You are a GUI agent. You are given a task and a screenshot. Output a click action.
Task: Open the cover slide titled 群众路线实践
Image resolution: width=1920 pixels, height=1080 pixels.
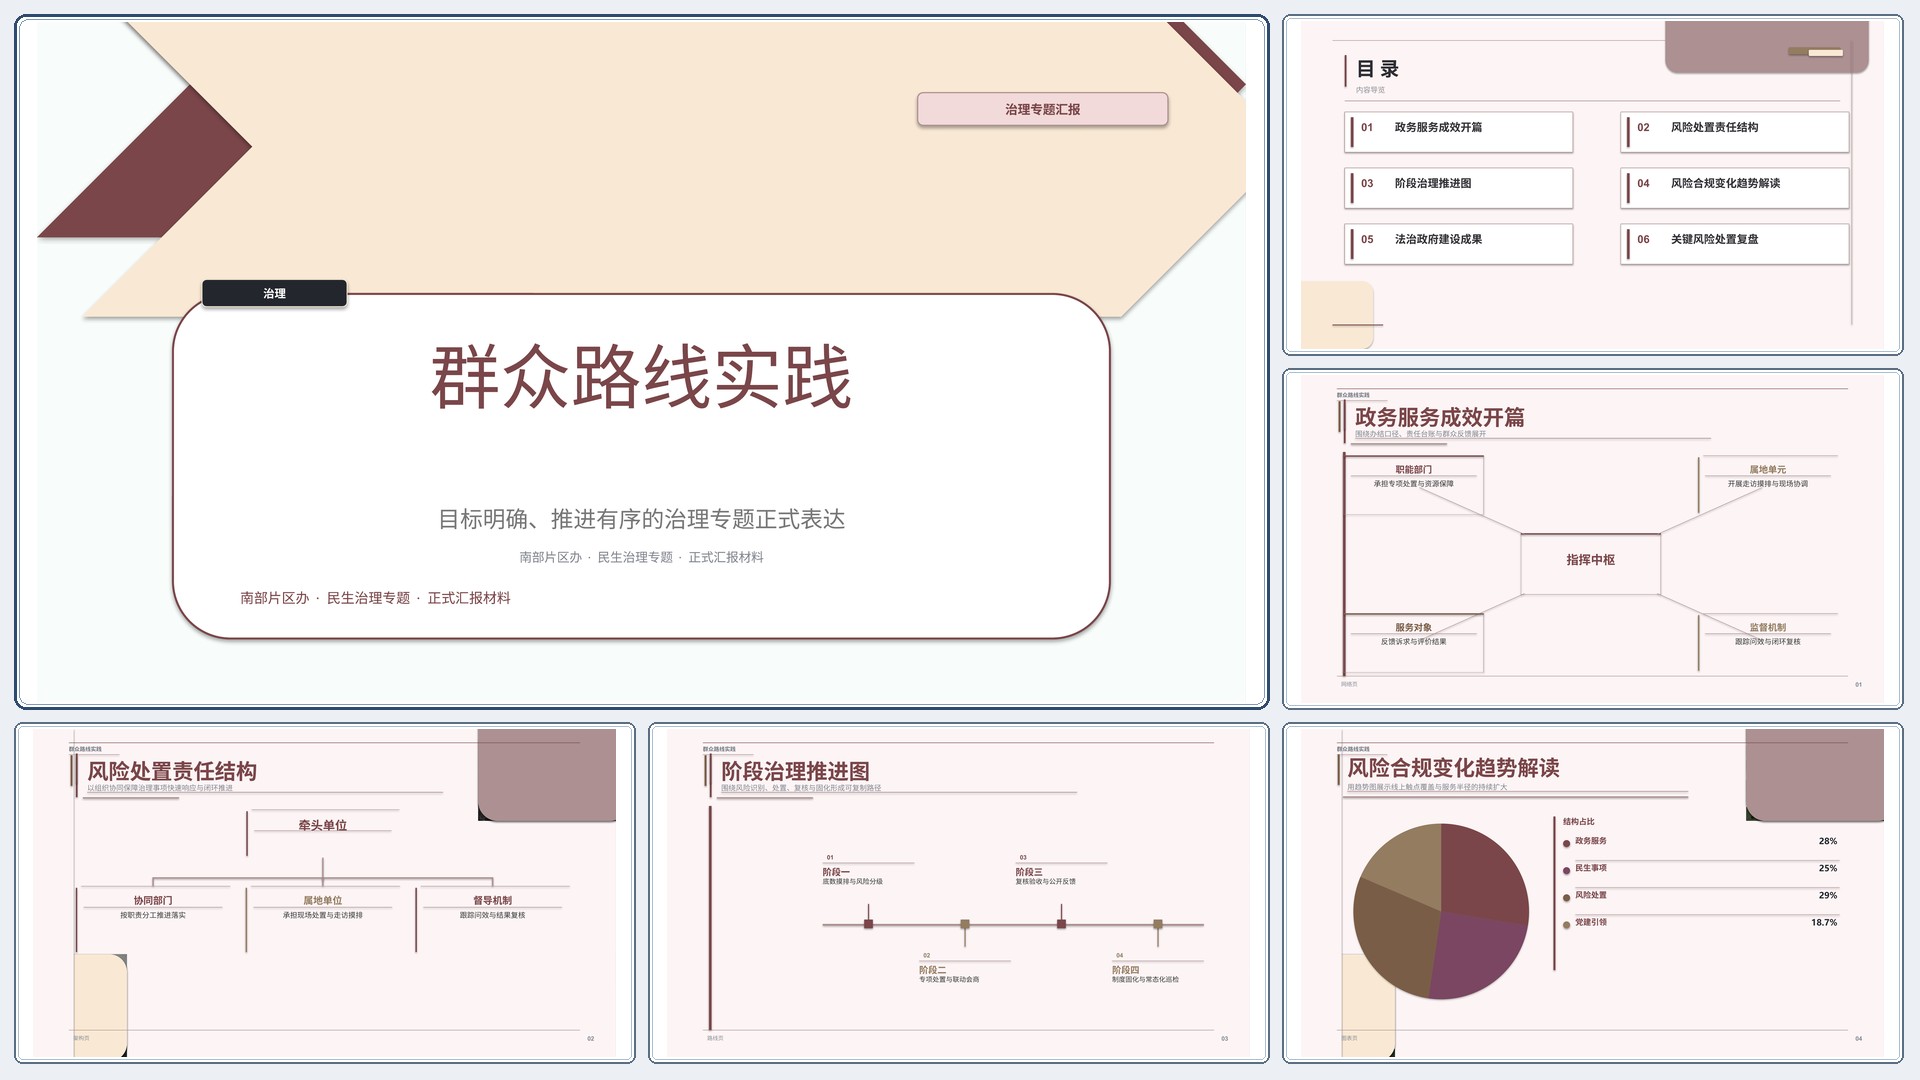point(641,362)
